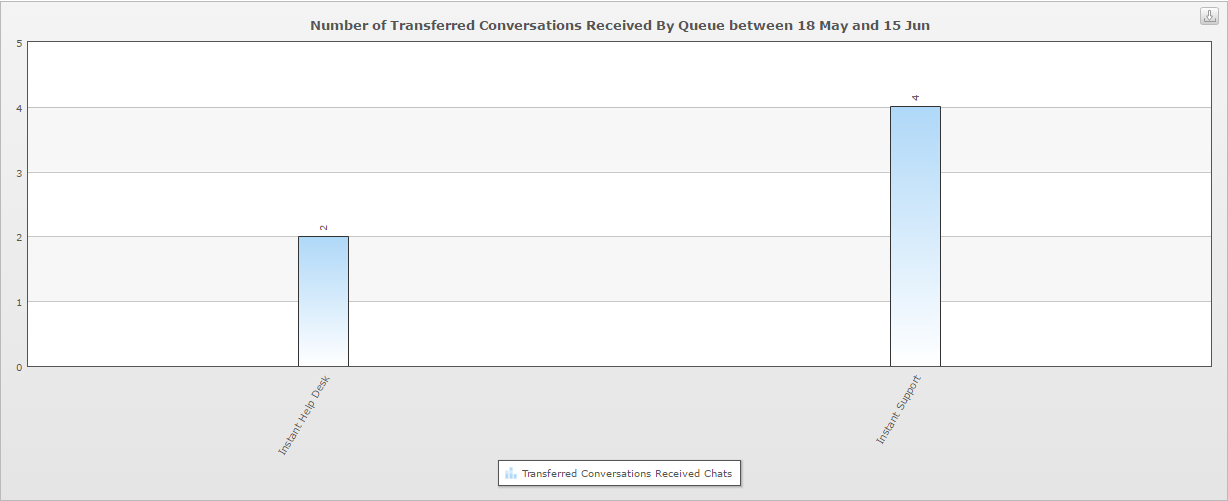The image size is (1228, 501).
Task: Click y-axis tick label 5
Action: 19,43
